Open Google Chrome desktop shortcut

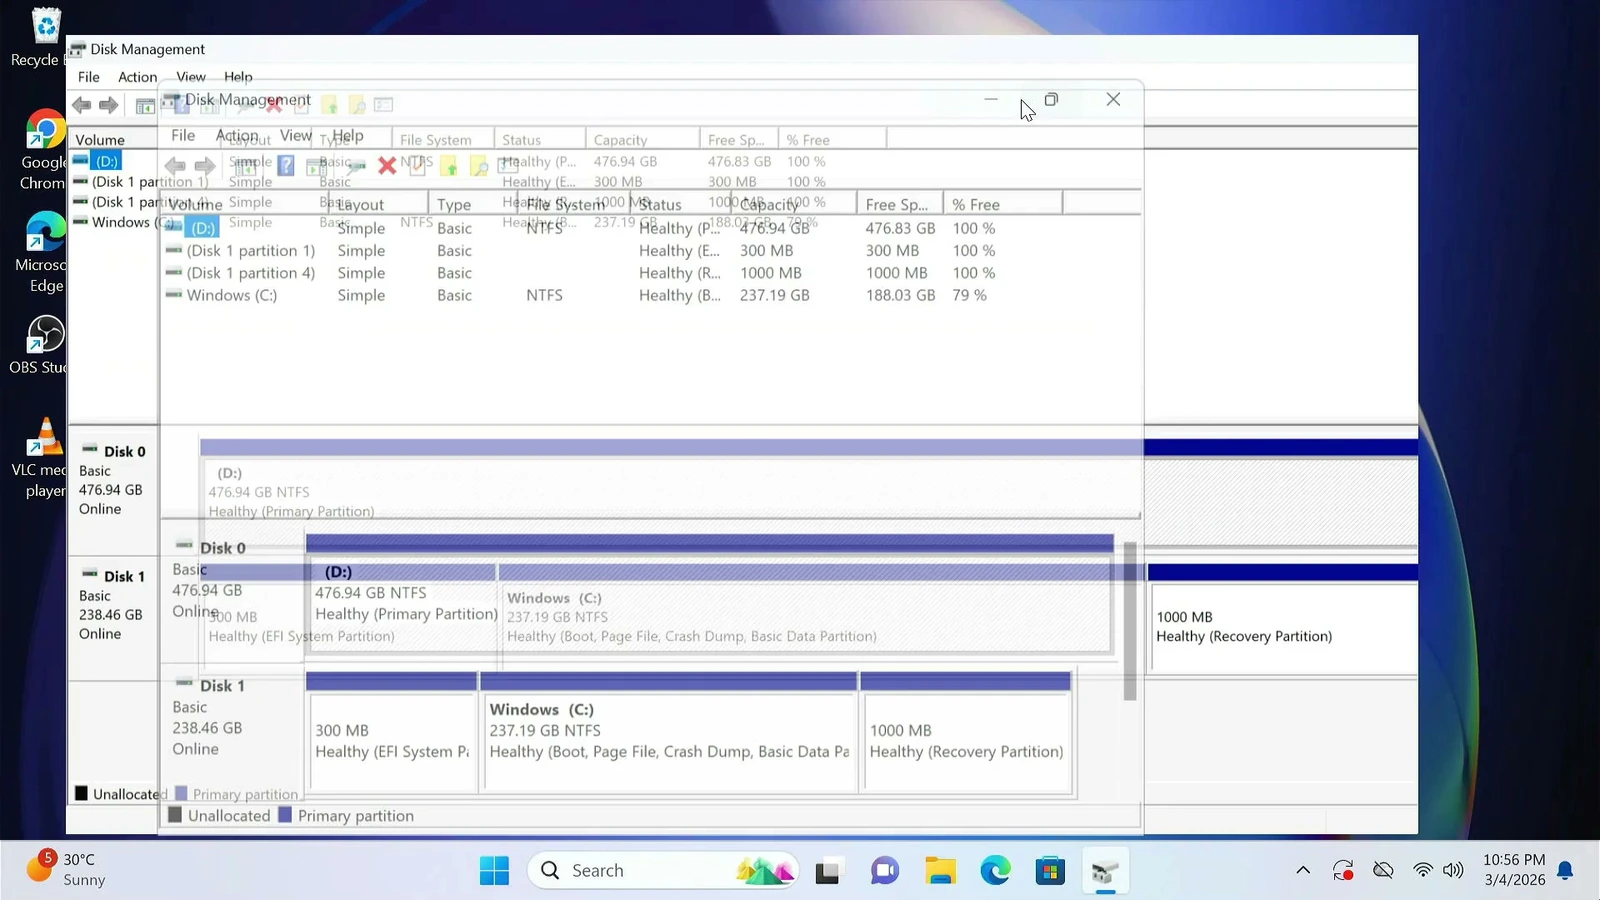pyautogui.click(x=44, y=150)
